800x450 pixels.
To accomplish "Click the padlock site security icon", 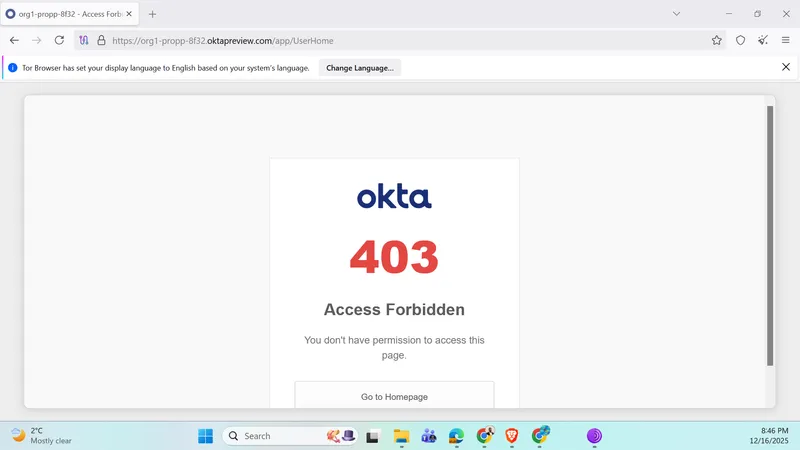I will click(101, 40).
